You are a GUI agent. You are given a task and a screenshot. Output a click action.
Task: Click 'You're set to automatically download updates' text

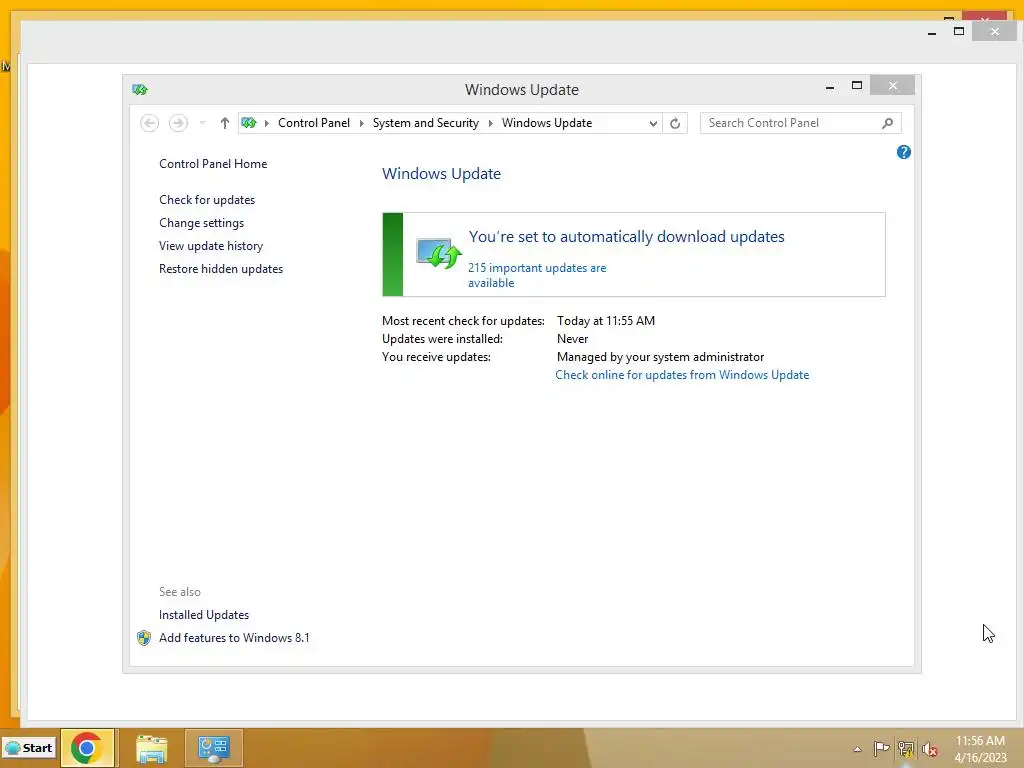pos(627,236)
